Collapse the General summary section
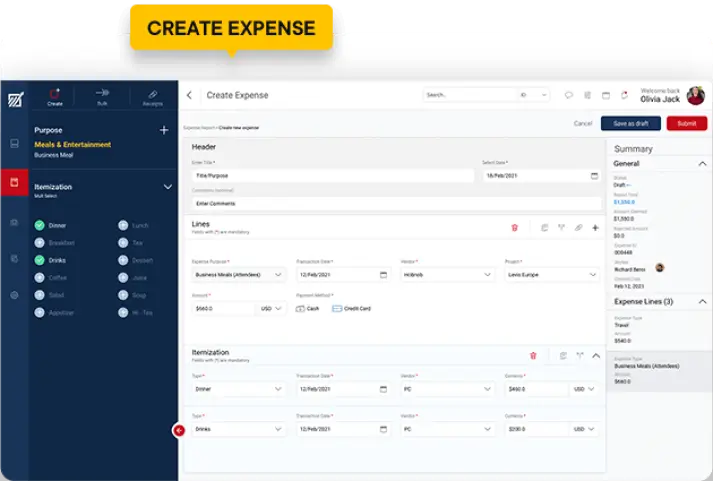Image resolution: width=713 pixels, height=481 pixels. pos(703,164)
